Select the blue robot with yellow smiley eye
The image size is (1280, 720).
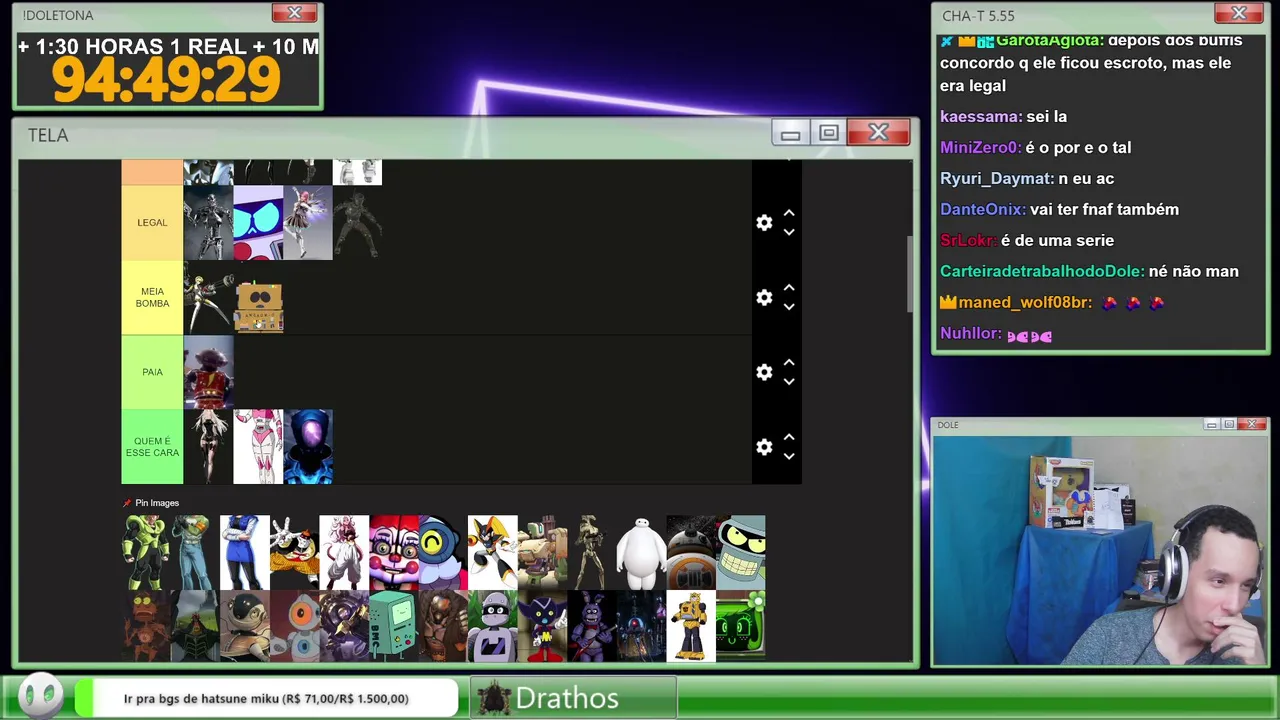point(443,552)
